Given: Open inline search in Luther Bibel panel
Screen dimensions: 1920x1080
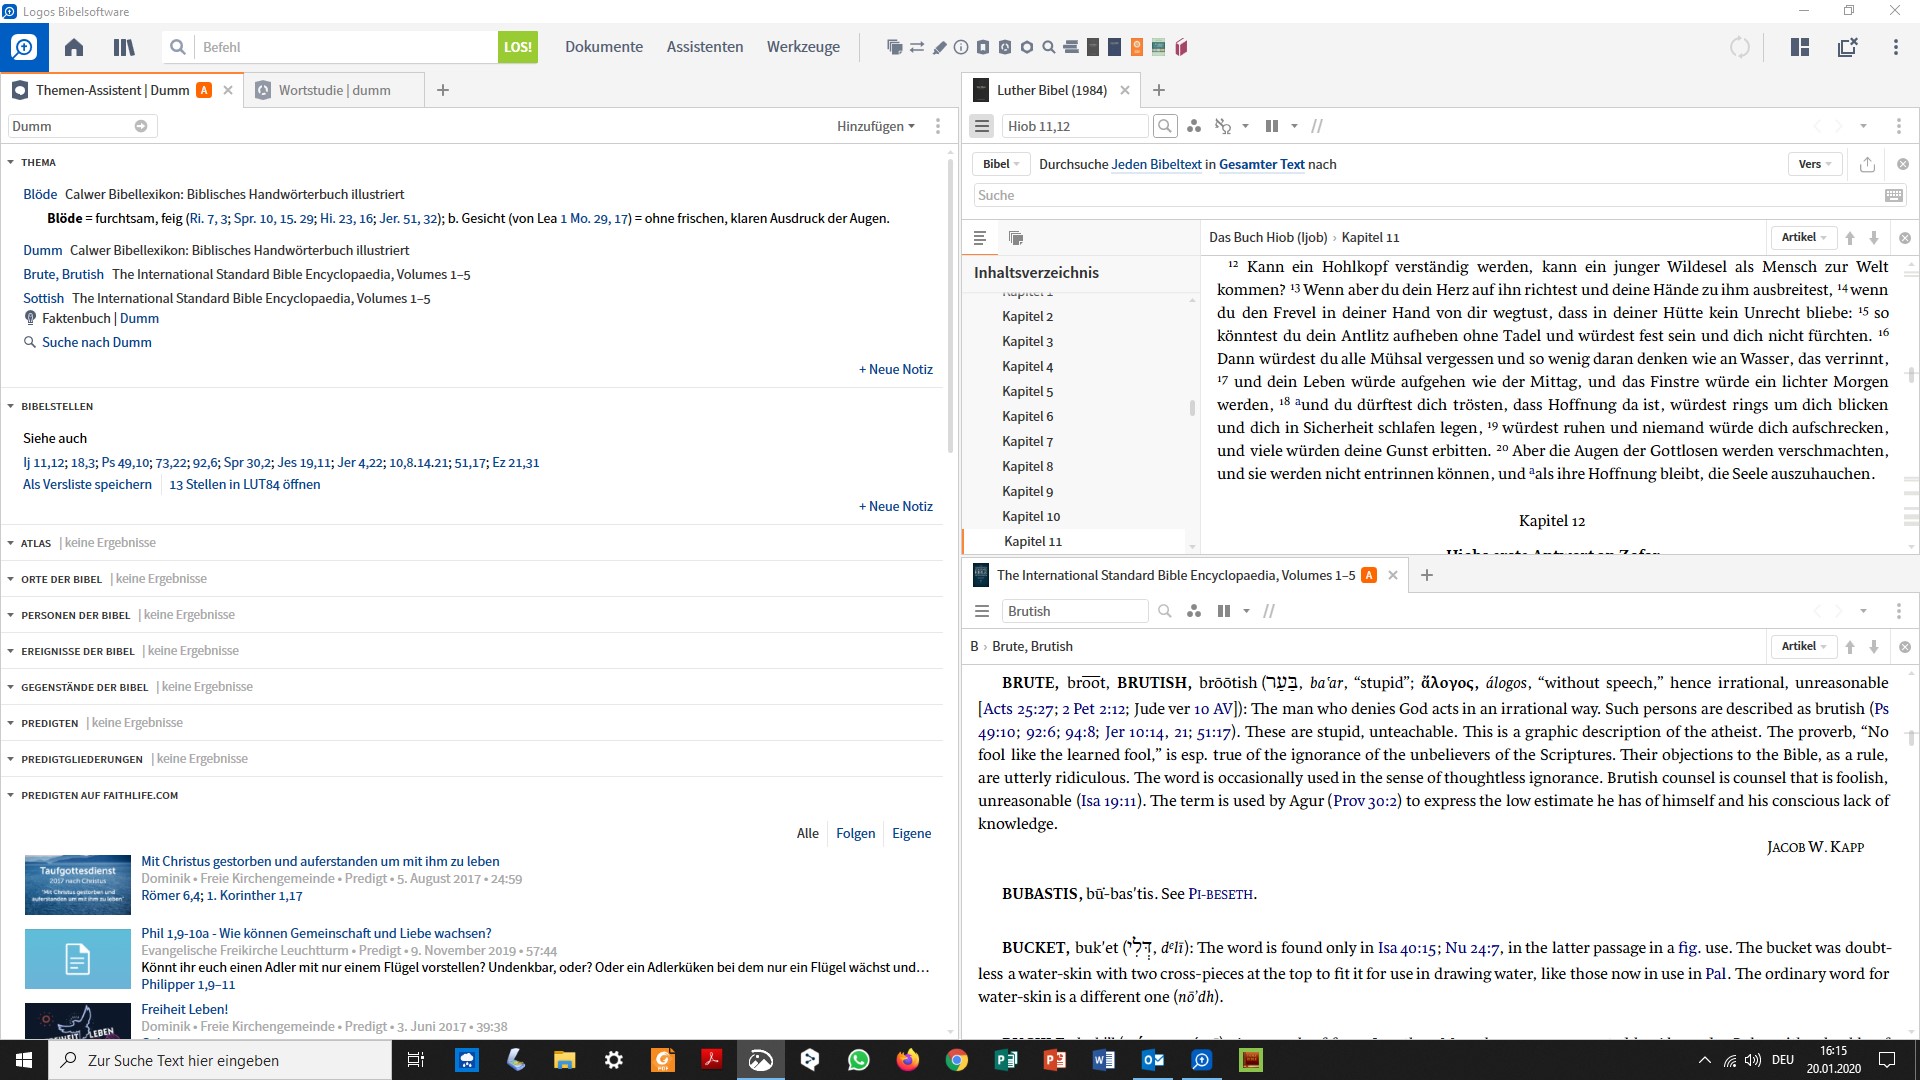Looking at the screenshot, I should point(1165,126).
